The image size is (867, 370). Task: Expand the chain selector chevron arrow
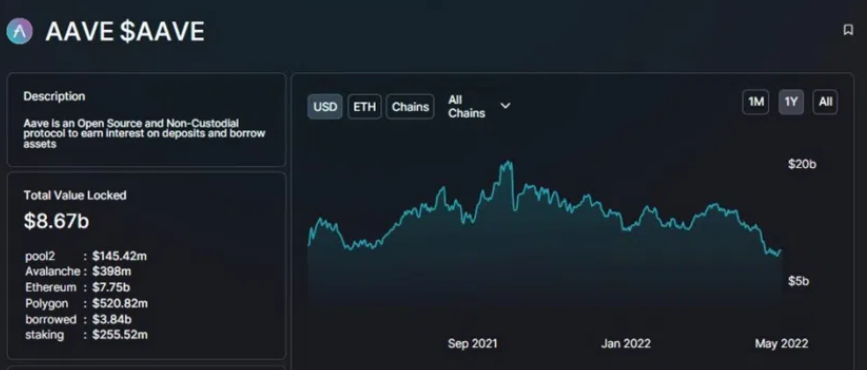point(505,106)
